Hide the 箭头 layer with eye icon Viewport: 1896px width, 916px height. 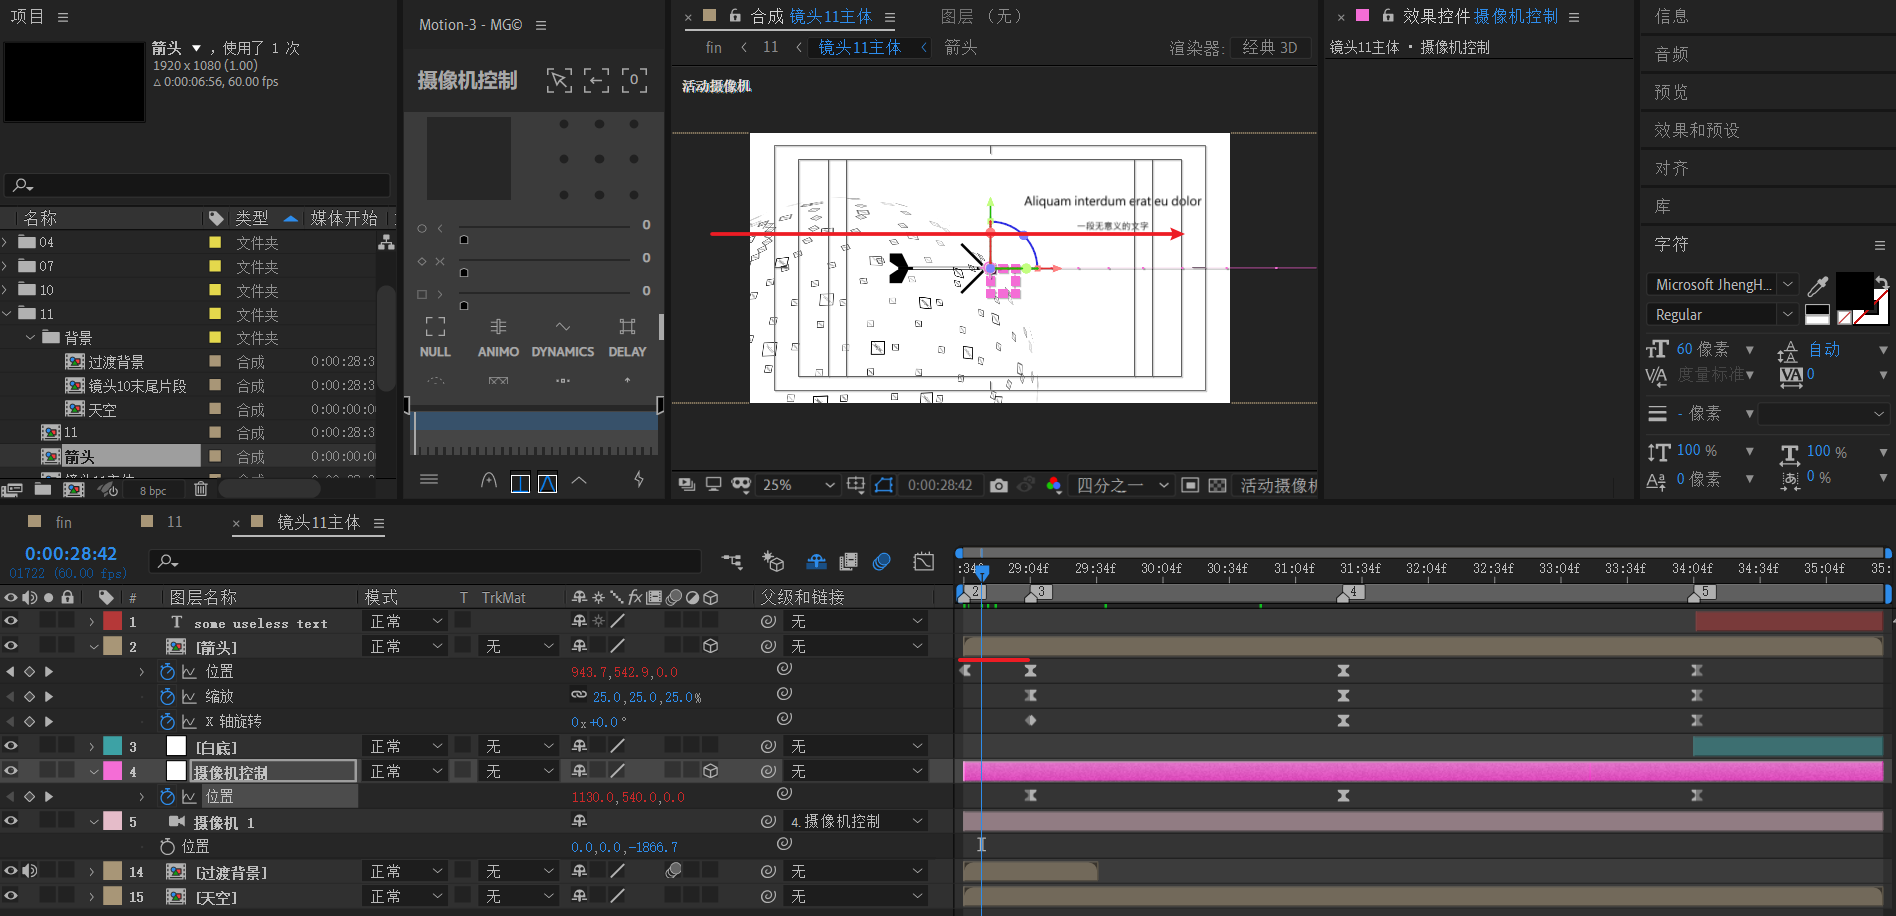[x=11, y=646]
